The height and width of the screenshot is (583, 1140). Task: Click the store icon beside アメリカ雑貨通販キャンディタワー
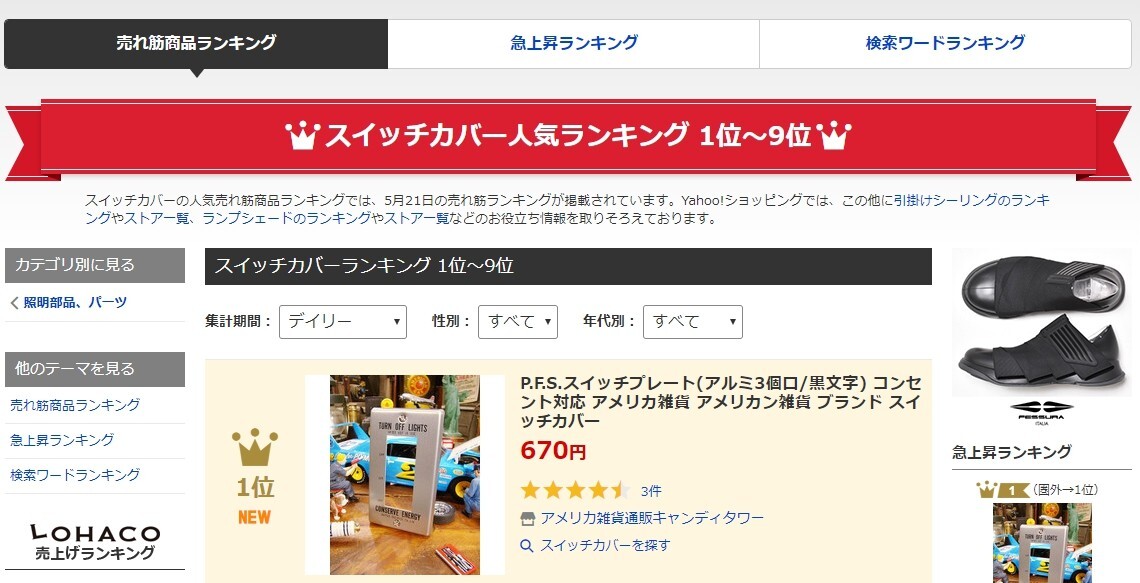tap(529, 518)
